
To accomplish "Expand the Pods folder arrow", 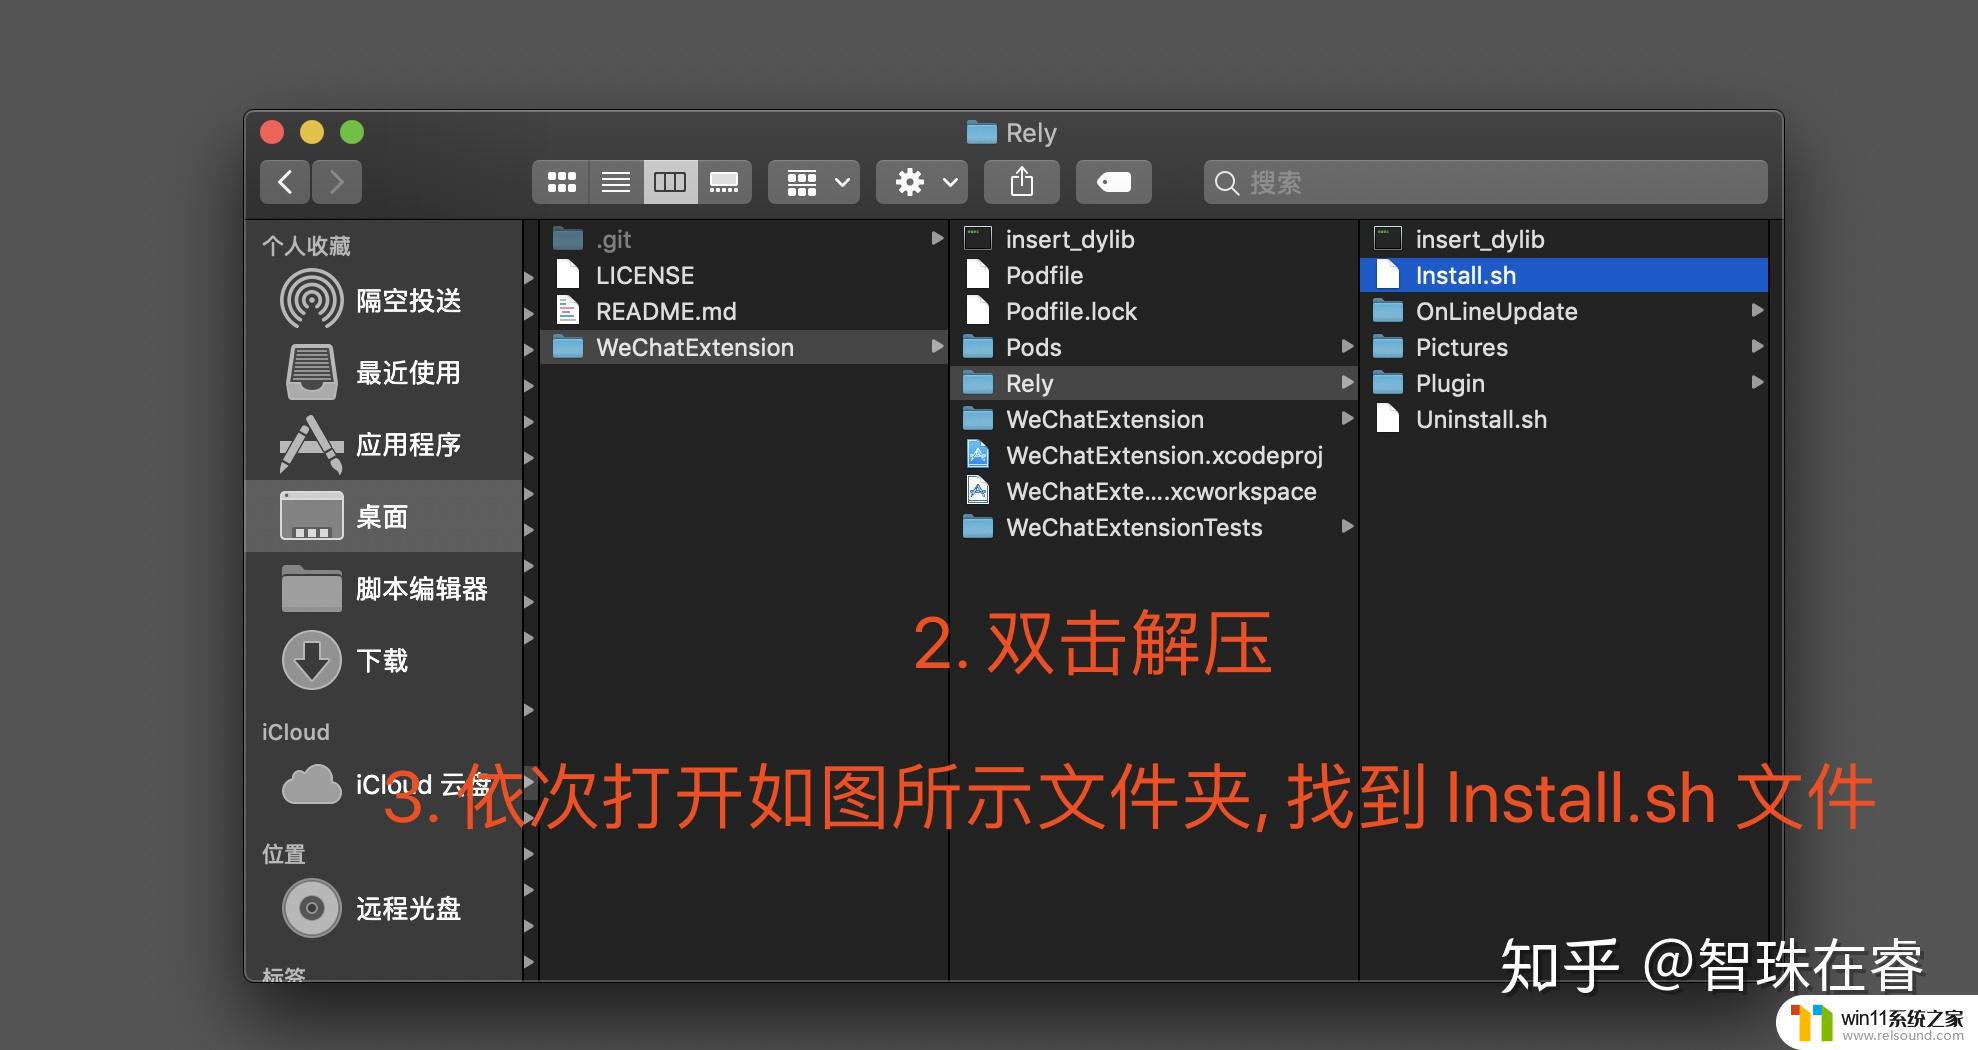I will point(1347,346).
